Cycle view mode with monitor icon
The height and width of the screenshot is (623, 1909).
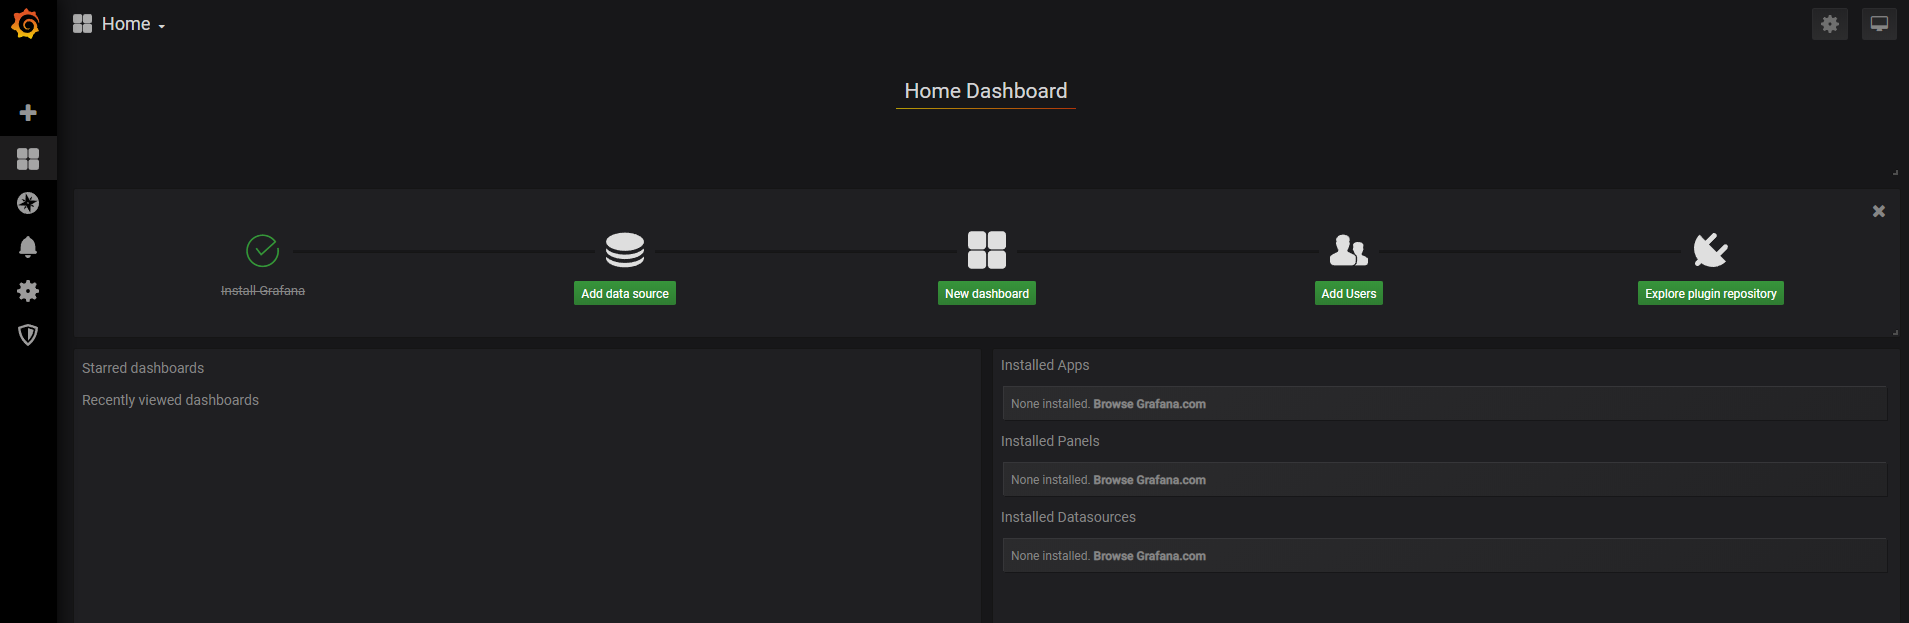click(1879, 24)
